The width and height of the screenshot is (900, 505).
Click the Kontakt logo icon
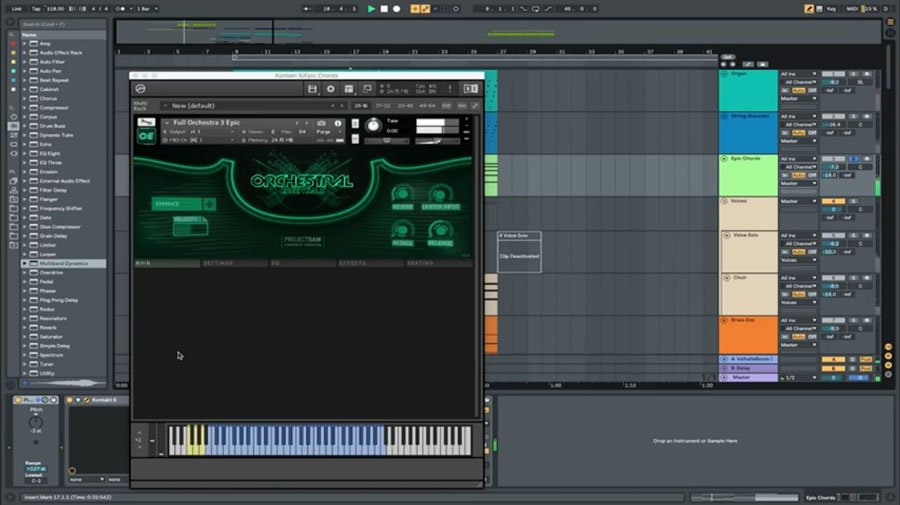tap(141, 89)
